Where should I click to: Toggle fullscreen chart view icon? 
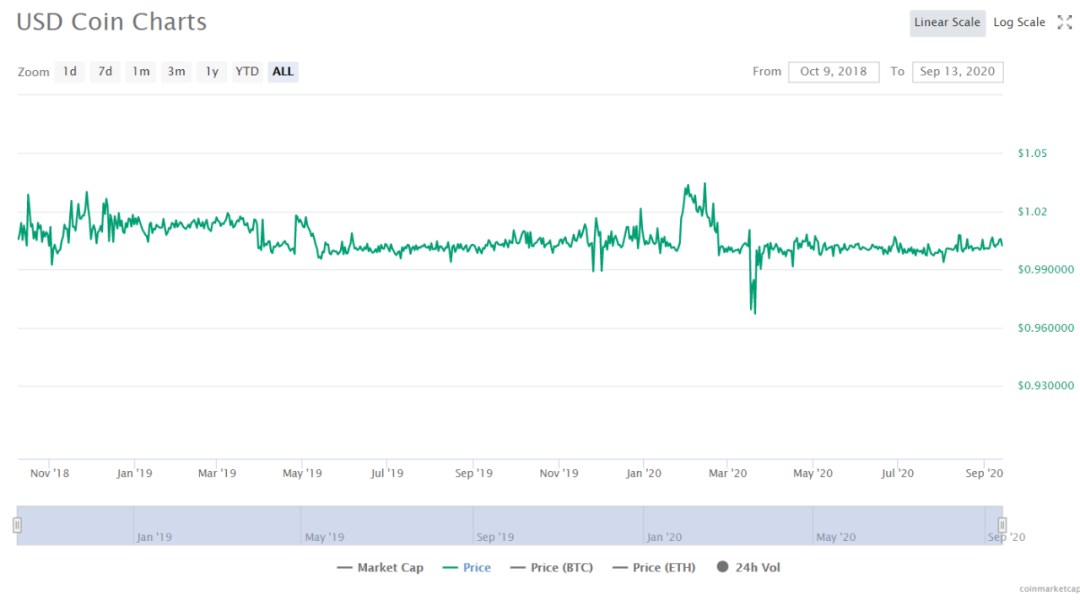1065,23
